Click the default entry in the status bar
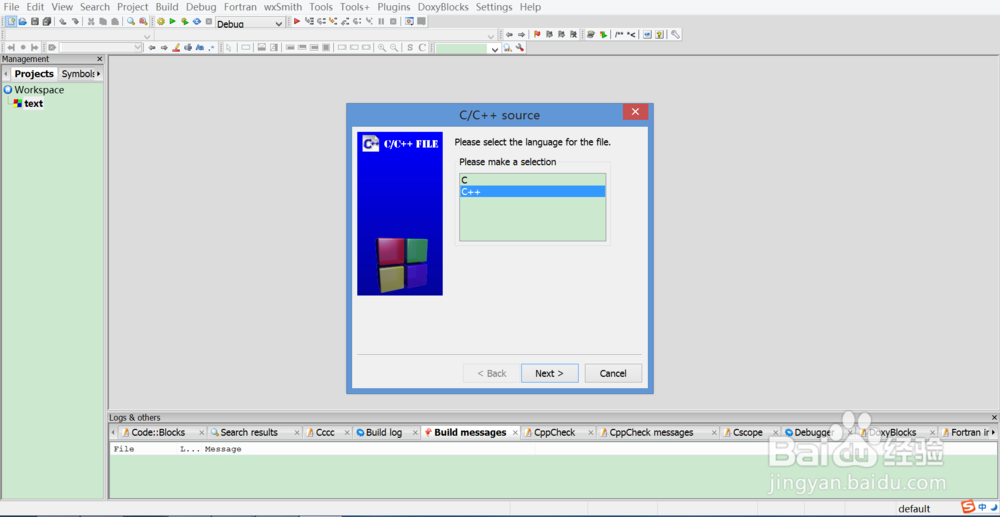The image size is (1000, 517). (914, 509)
